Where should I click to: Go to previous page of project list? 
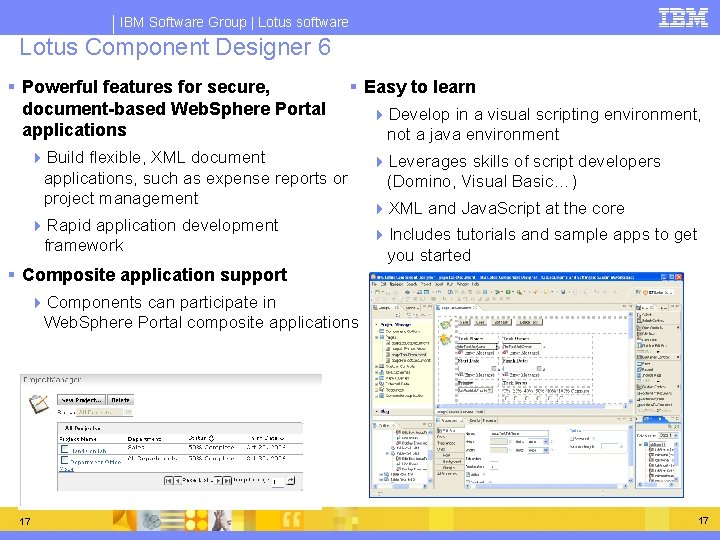tap(178, 481)
